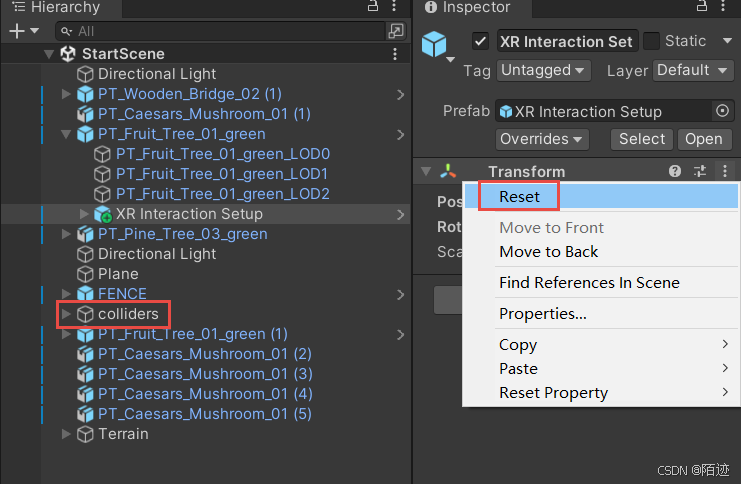The height and width of the screenshot is (484, 741).
Task: Open Transform component help icon
Action: pos(675,171)
